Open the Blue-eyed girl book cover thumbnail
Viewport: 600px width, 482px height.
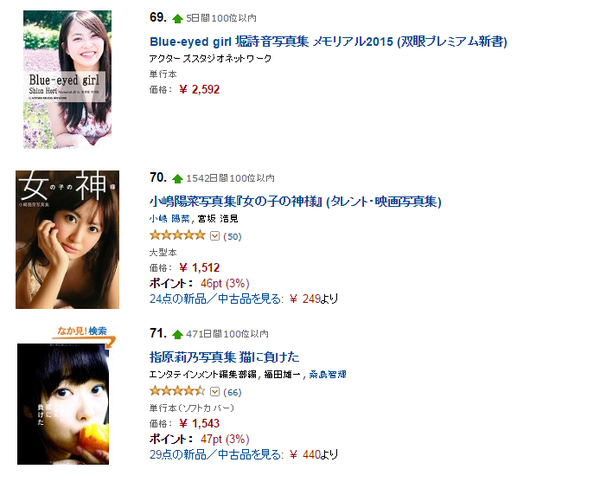67,80
